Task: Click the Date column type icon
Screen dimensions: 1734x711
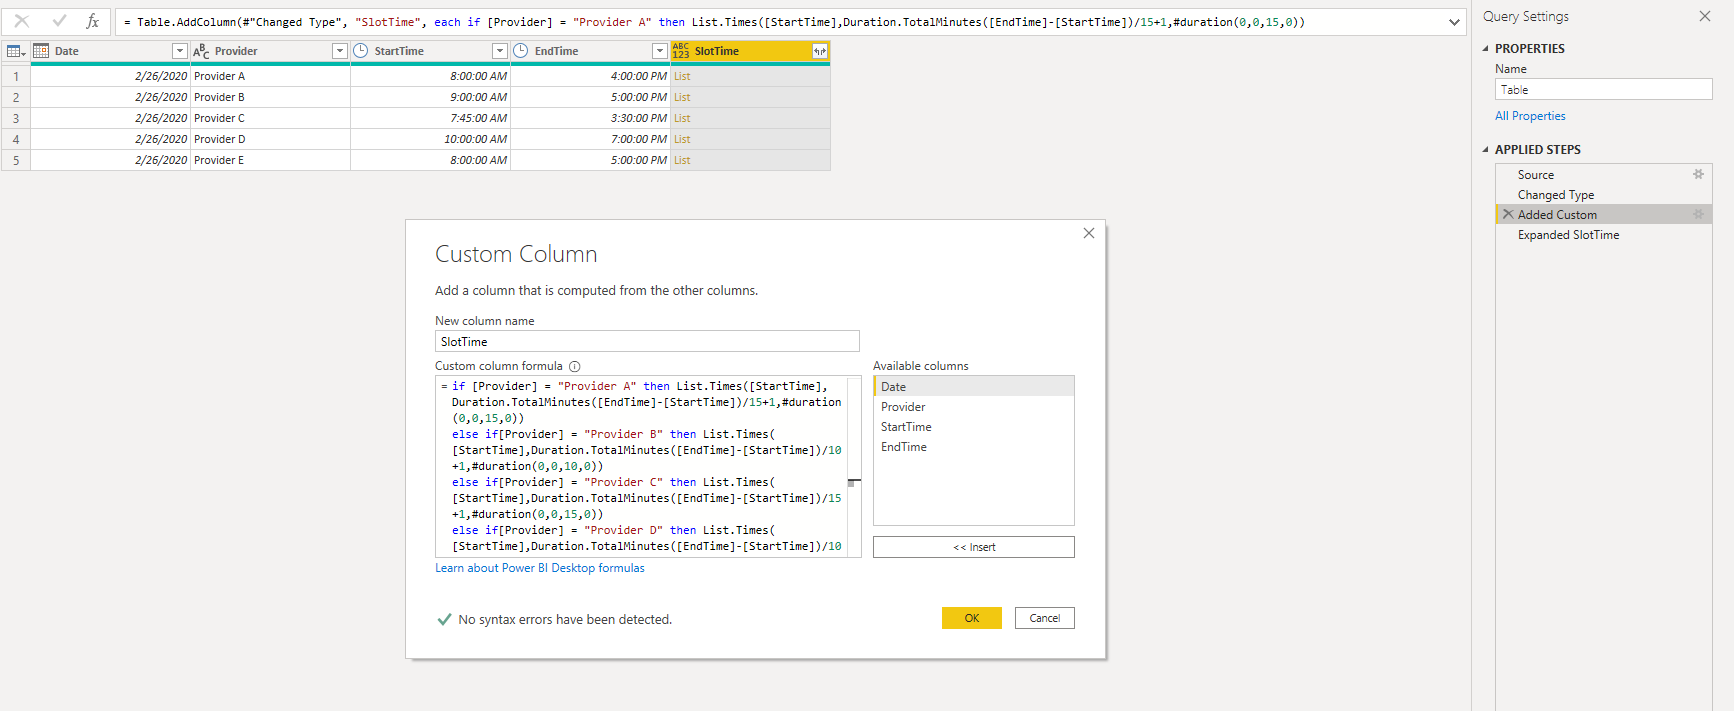Action: 41,51
